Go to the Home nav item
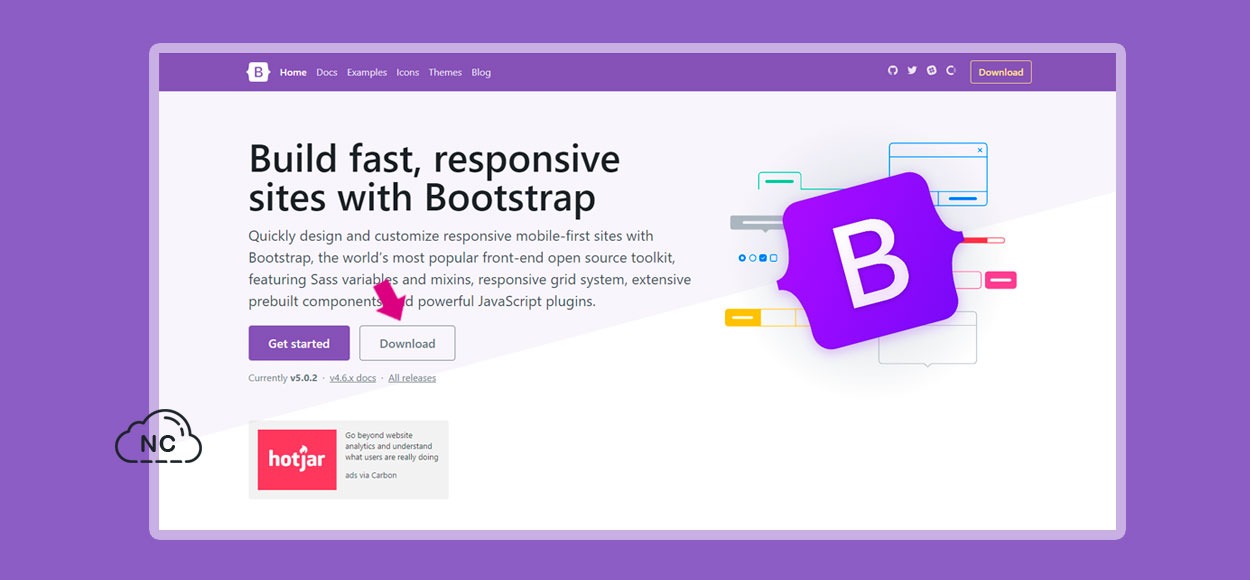 click(x=293, y=72)
